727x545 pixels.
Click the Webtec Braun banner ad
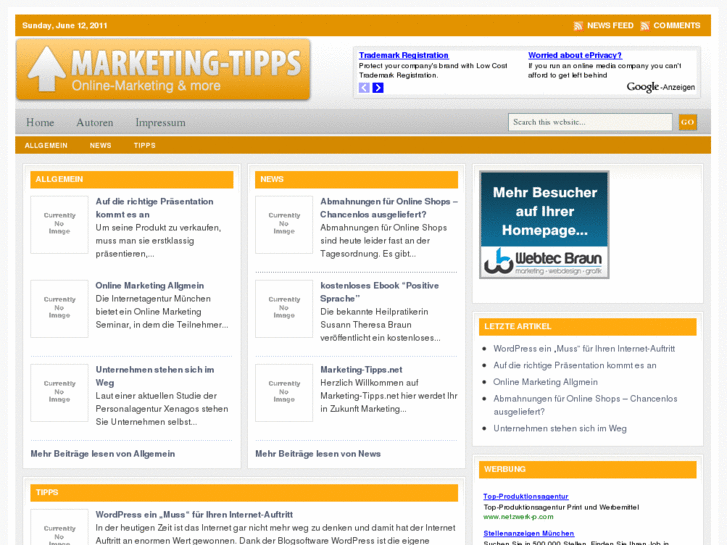pyautogui.click(x=544, y=225)
